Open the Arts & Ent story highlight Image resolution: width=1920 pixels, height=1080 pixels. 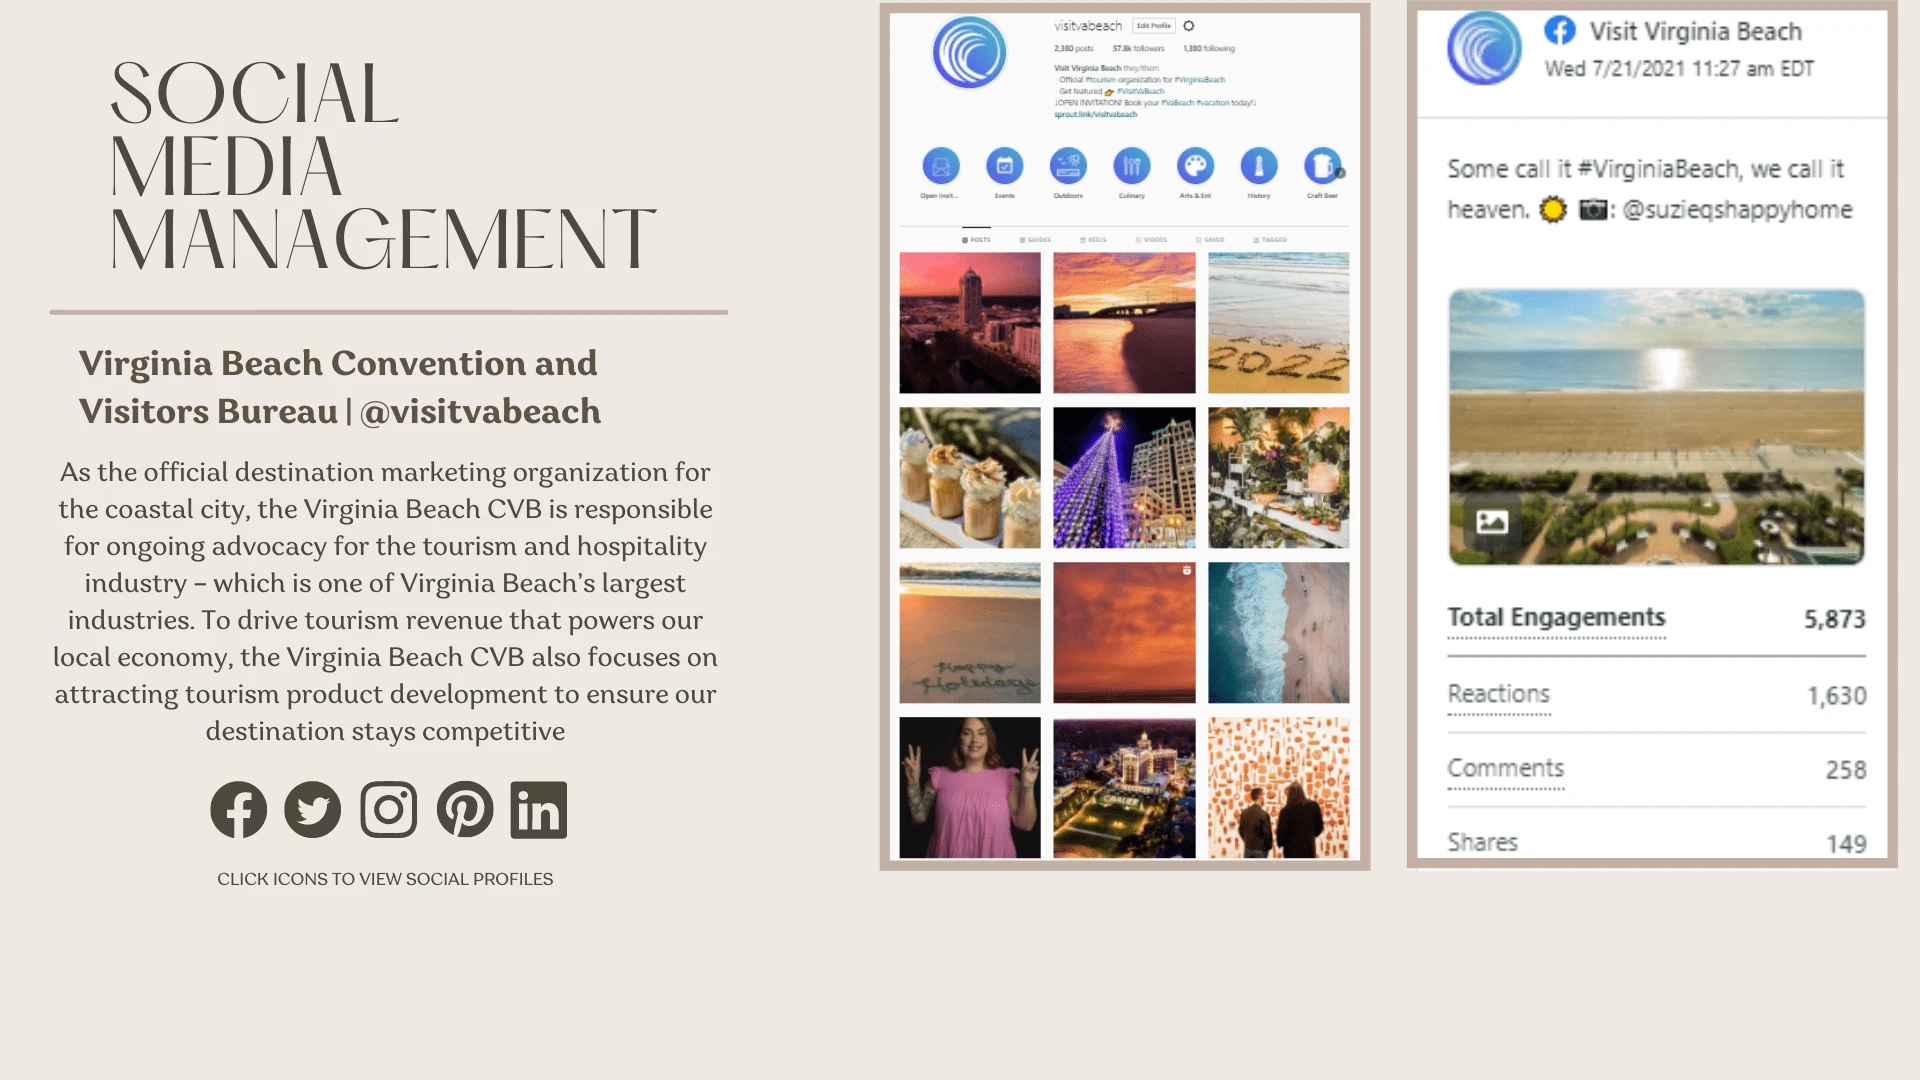pyautogui.click(x=1195, y=166)
